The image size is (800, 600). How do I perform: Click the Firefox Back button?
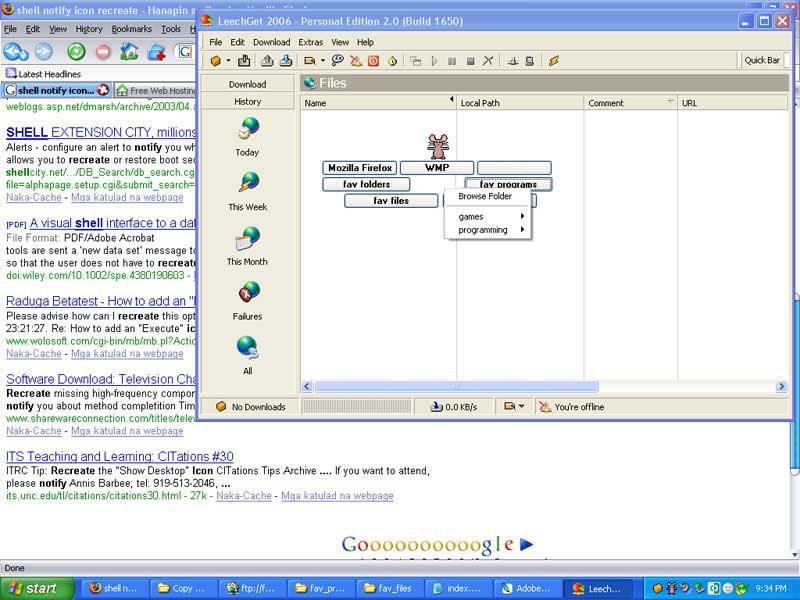click(16, 52)
